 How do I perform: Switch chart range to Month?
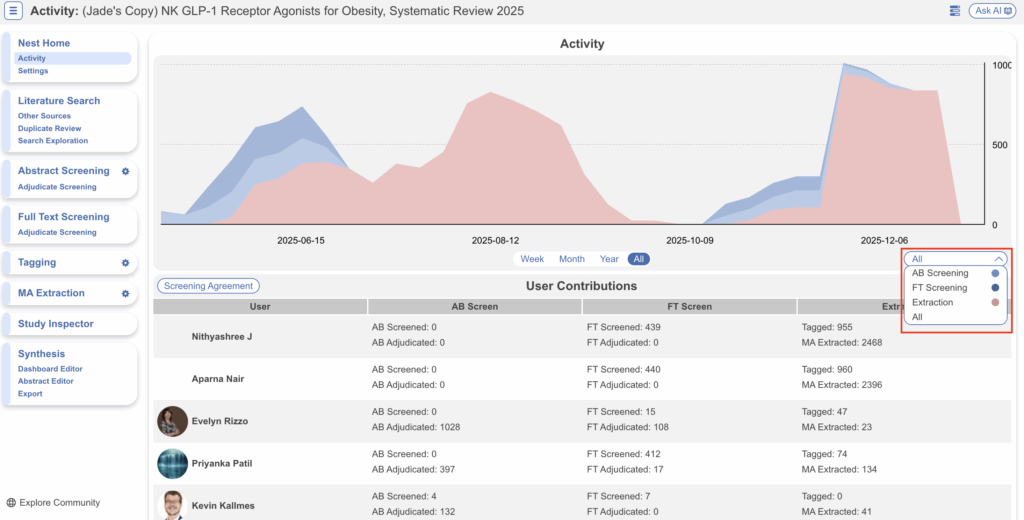[572, 259]
